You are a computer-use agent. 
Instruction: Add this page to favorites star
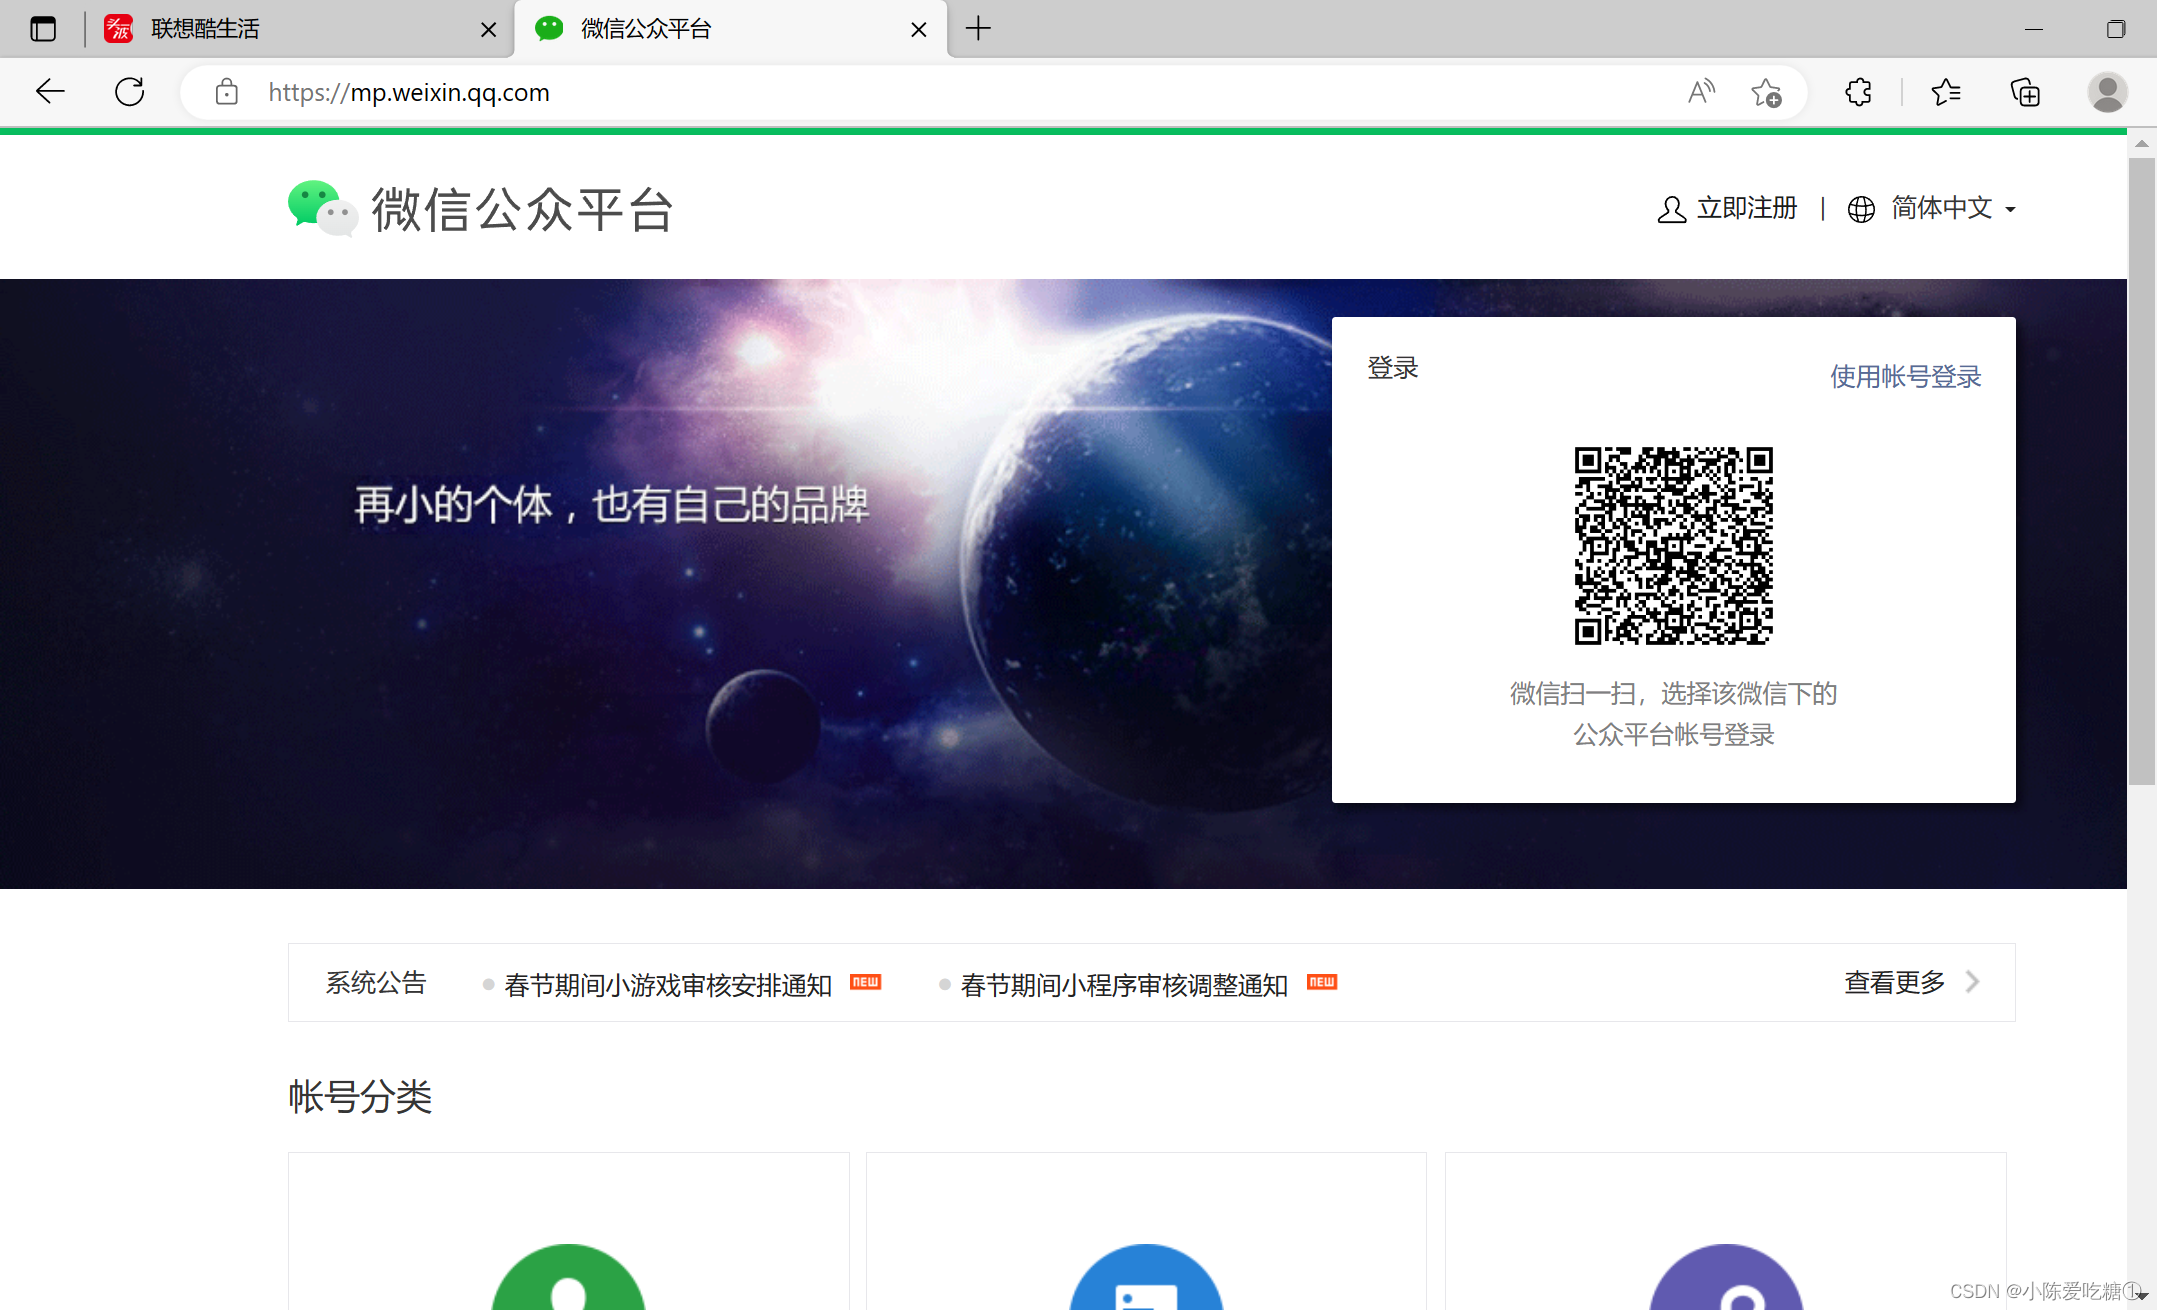[1766, 92]
